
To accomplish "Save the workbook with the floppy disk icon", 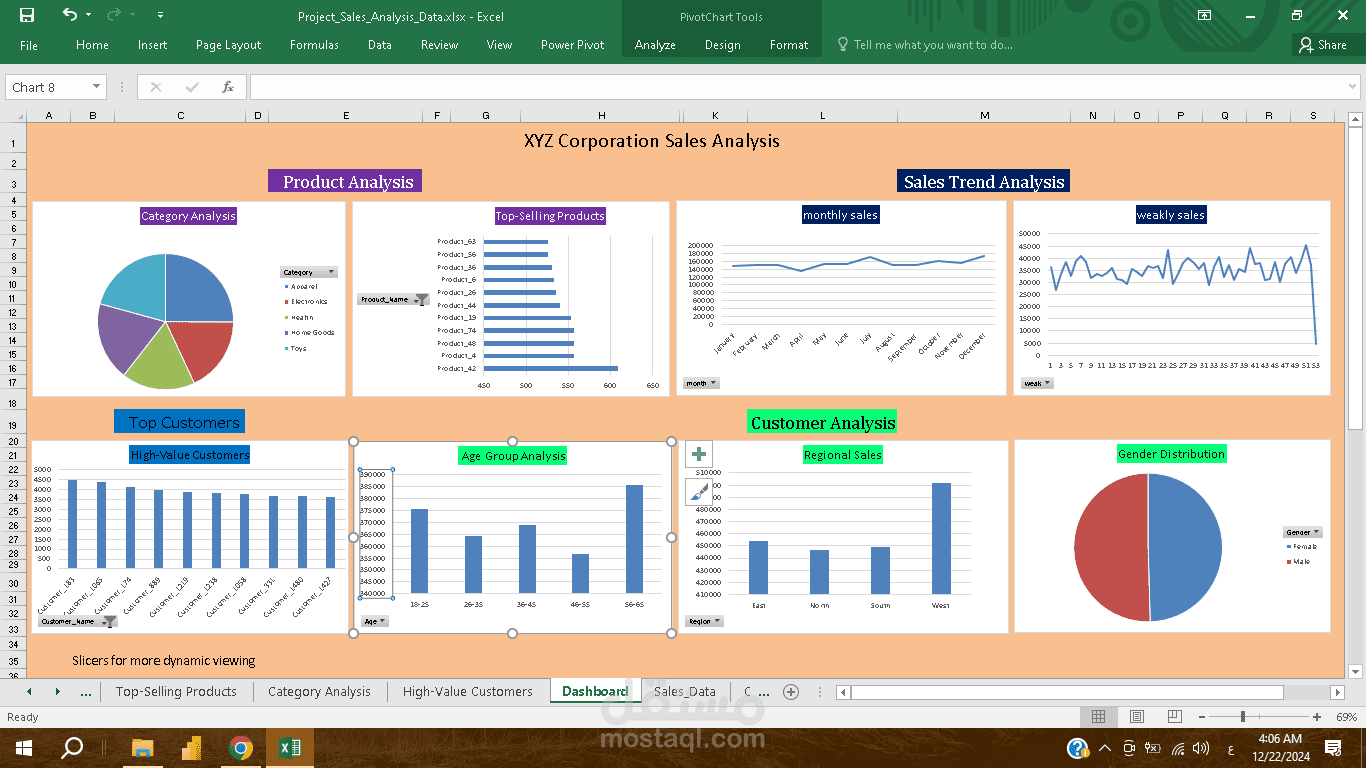I will tap(27, 15).
